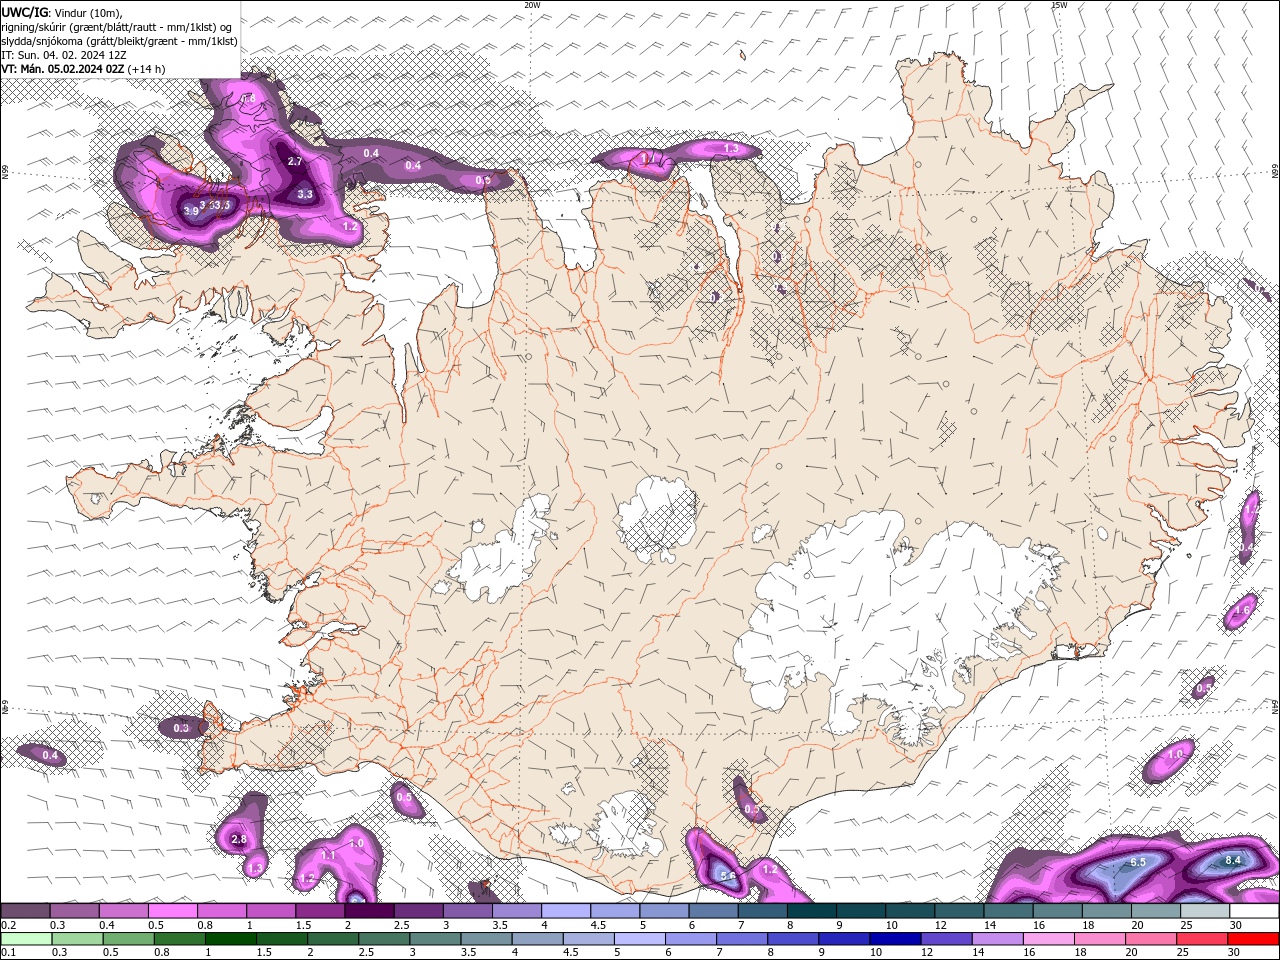Select top legend swatch starting at 3
The image size is (1280, 960).
(468, 910)
